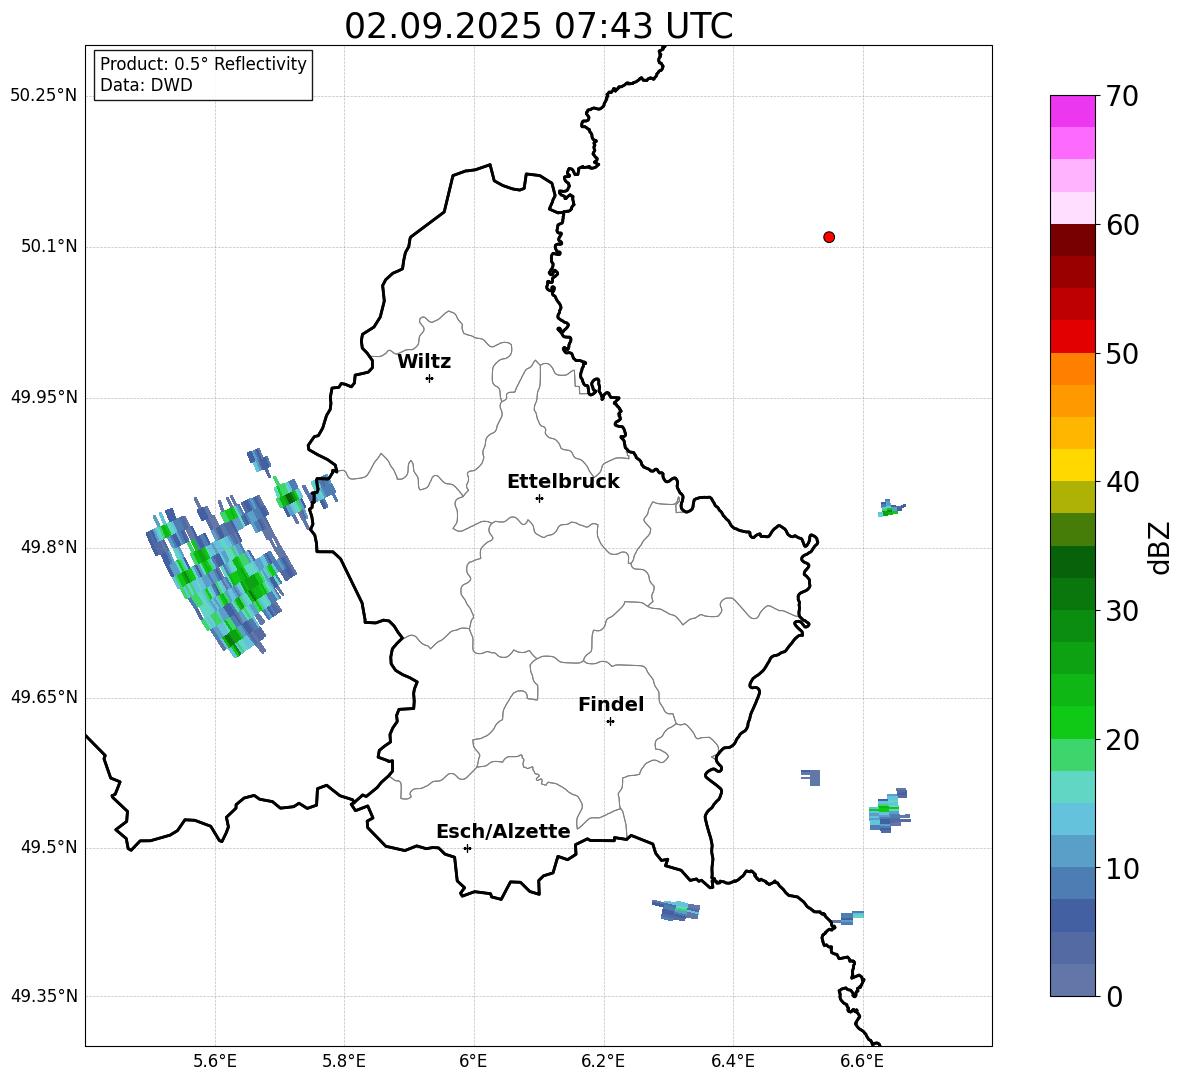Click the 49.5°N latitude label
The image size is (1184, 1081).
[x=49, y=847]
